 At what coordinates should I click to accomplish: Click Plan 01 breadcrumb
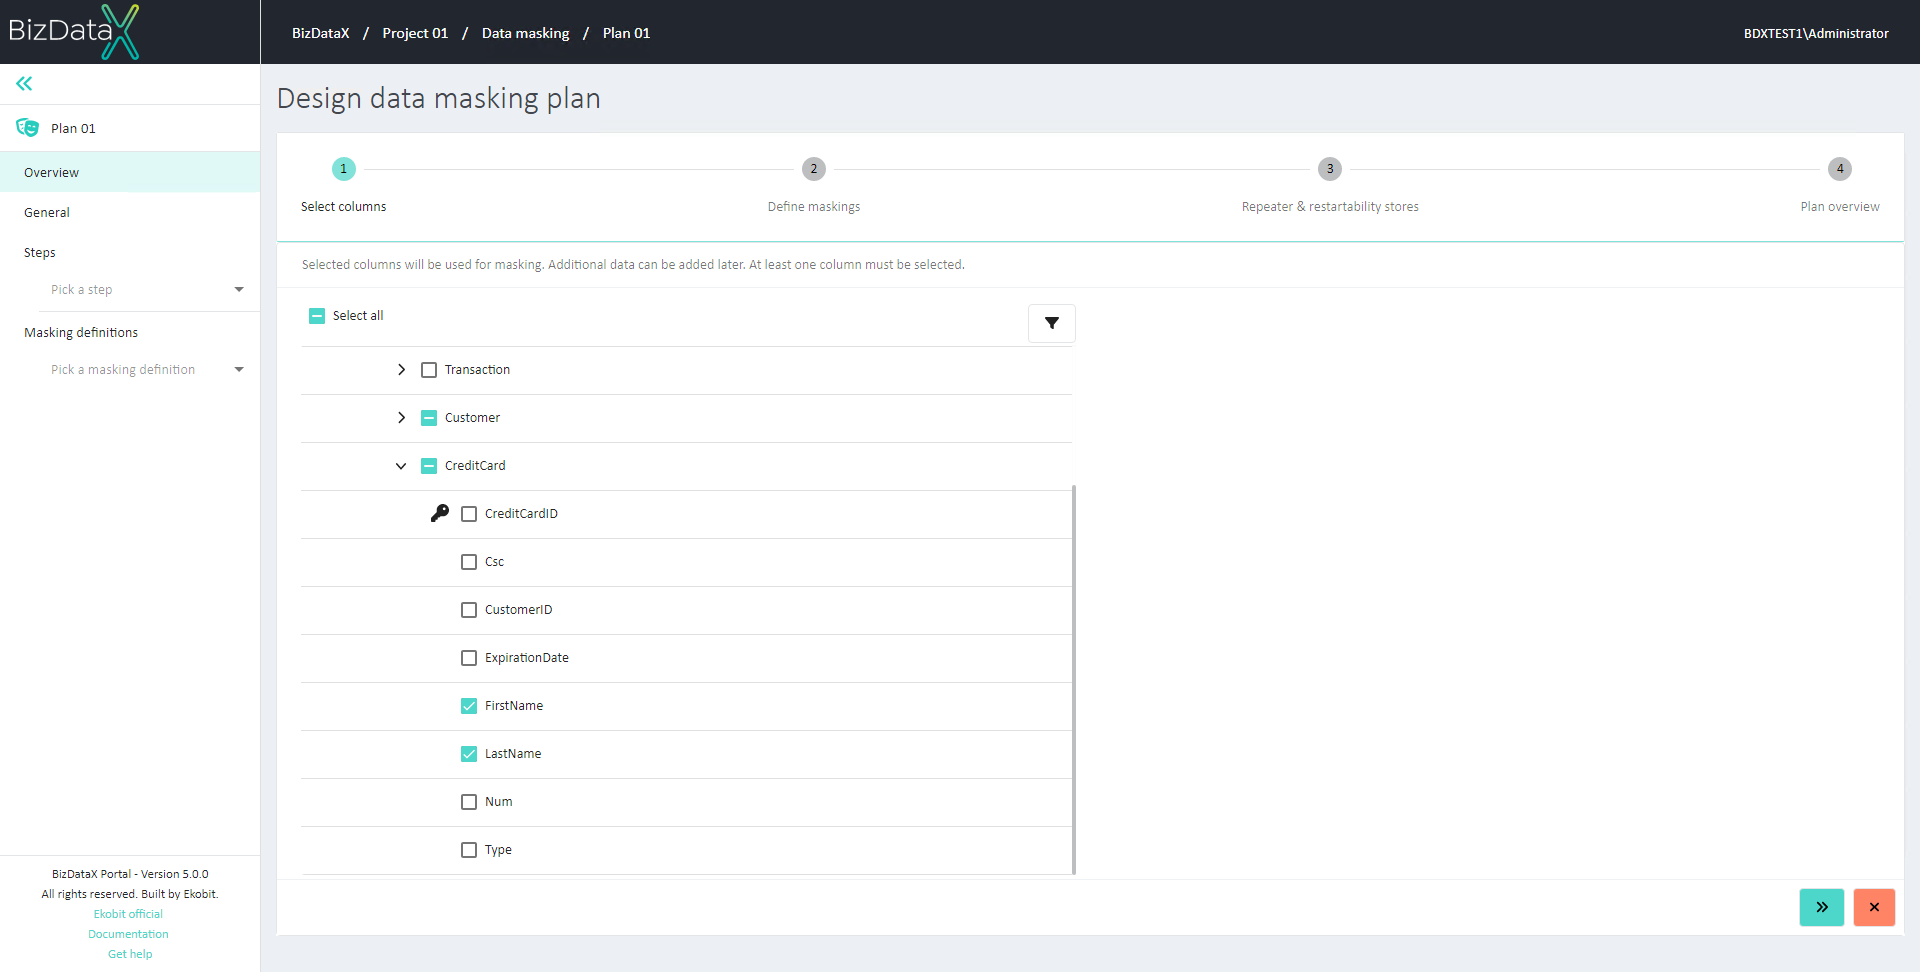pyautogui.click(x=626, y=33)
